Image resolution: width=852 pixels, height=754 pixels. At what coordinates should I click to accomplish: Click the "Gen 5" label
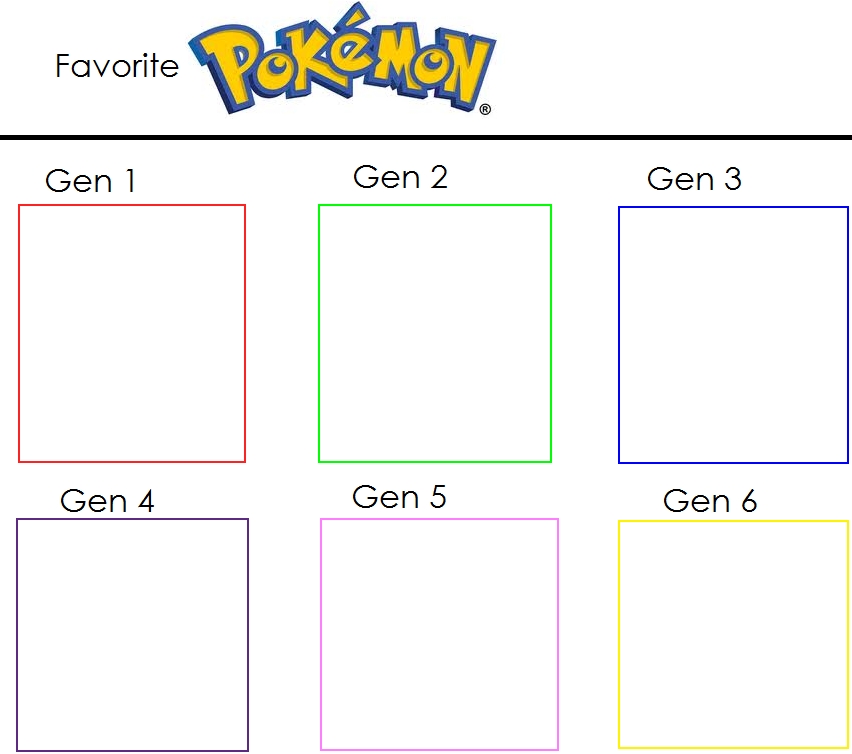(x=399, y=497)
